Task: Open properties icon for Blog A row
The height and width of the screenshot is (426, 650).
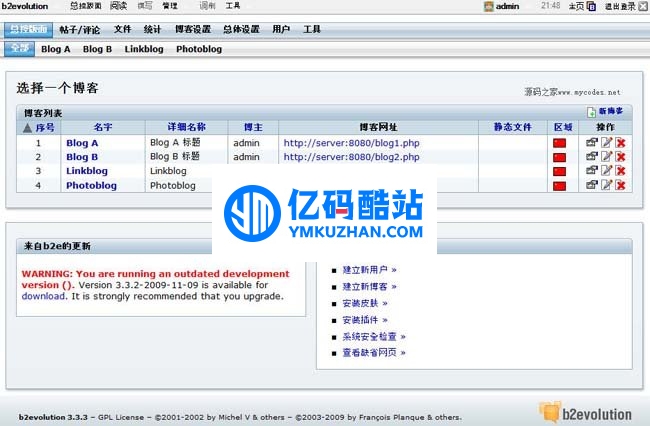Action: pos(592,143)
